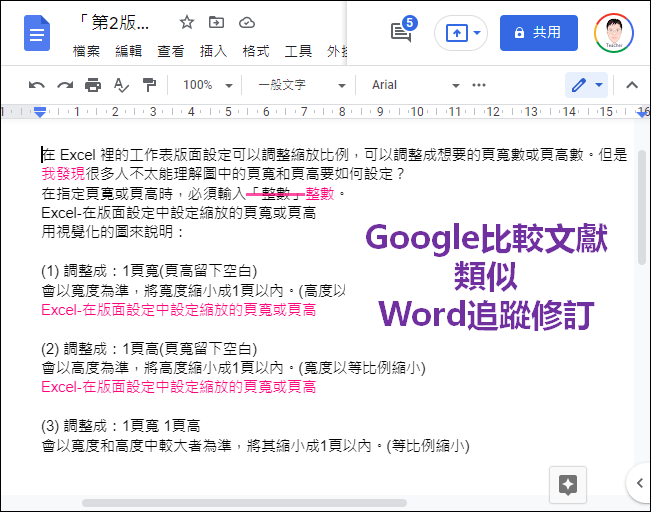
Task: Click the heading (2) 調整成:1頁高
Action: (x=149, y=349)
